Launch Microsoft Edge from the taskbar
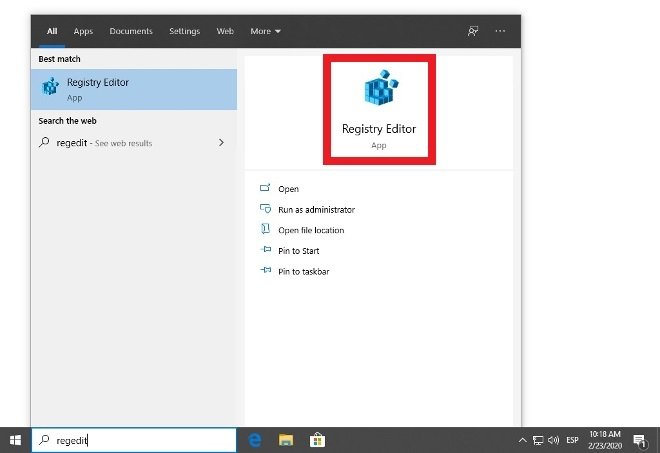Image resolution: width=660 pixels, height=453 pixels. coord(255,440)
